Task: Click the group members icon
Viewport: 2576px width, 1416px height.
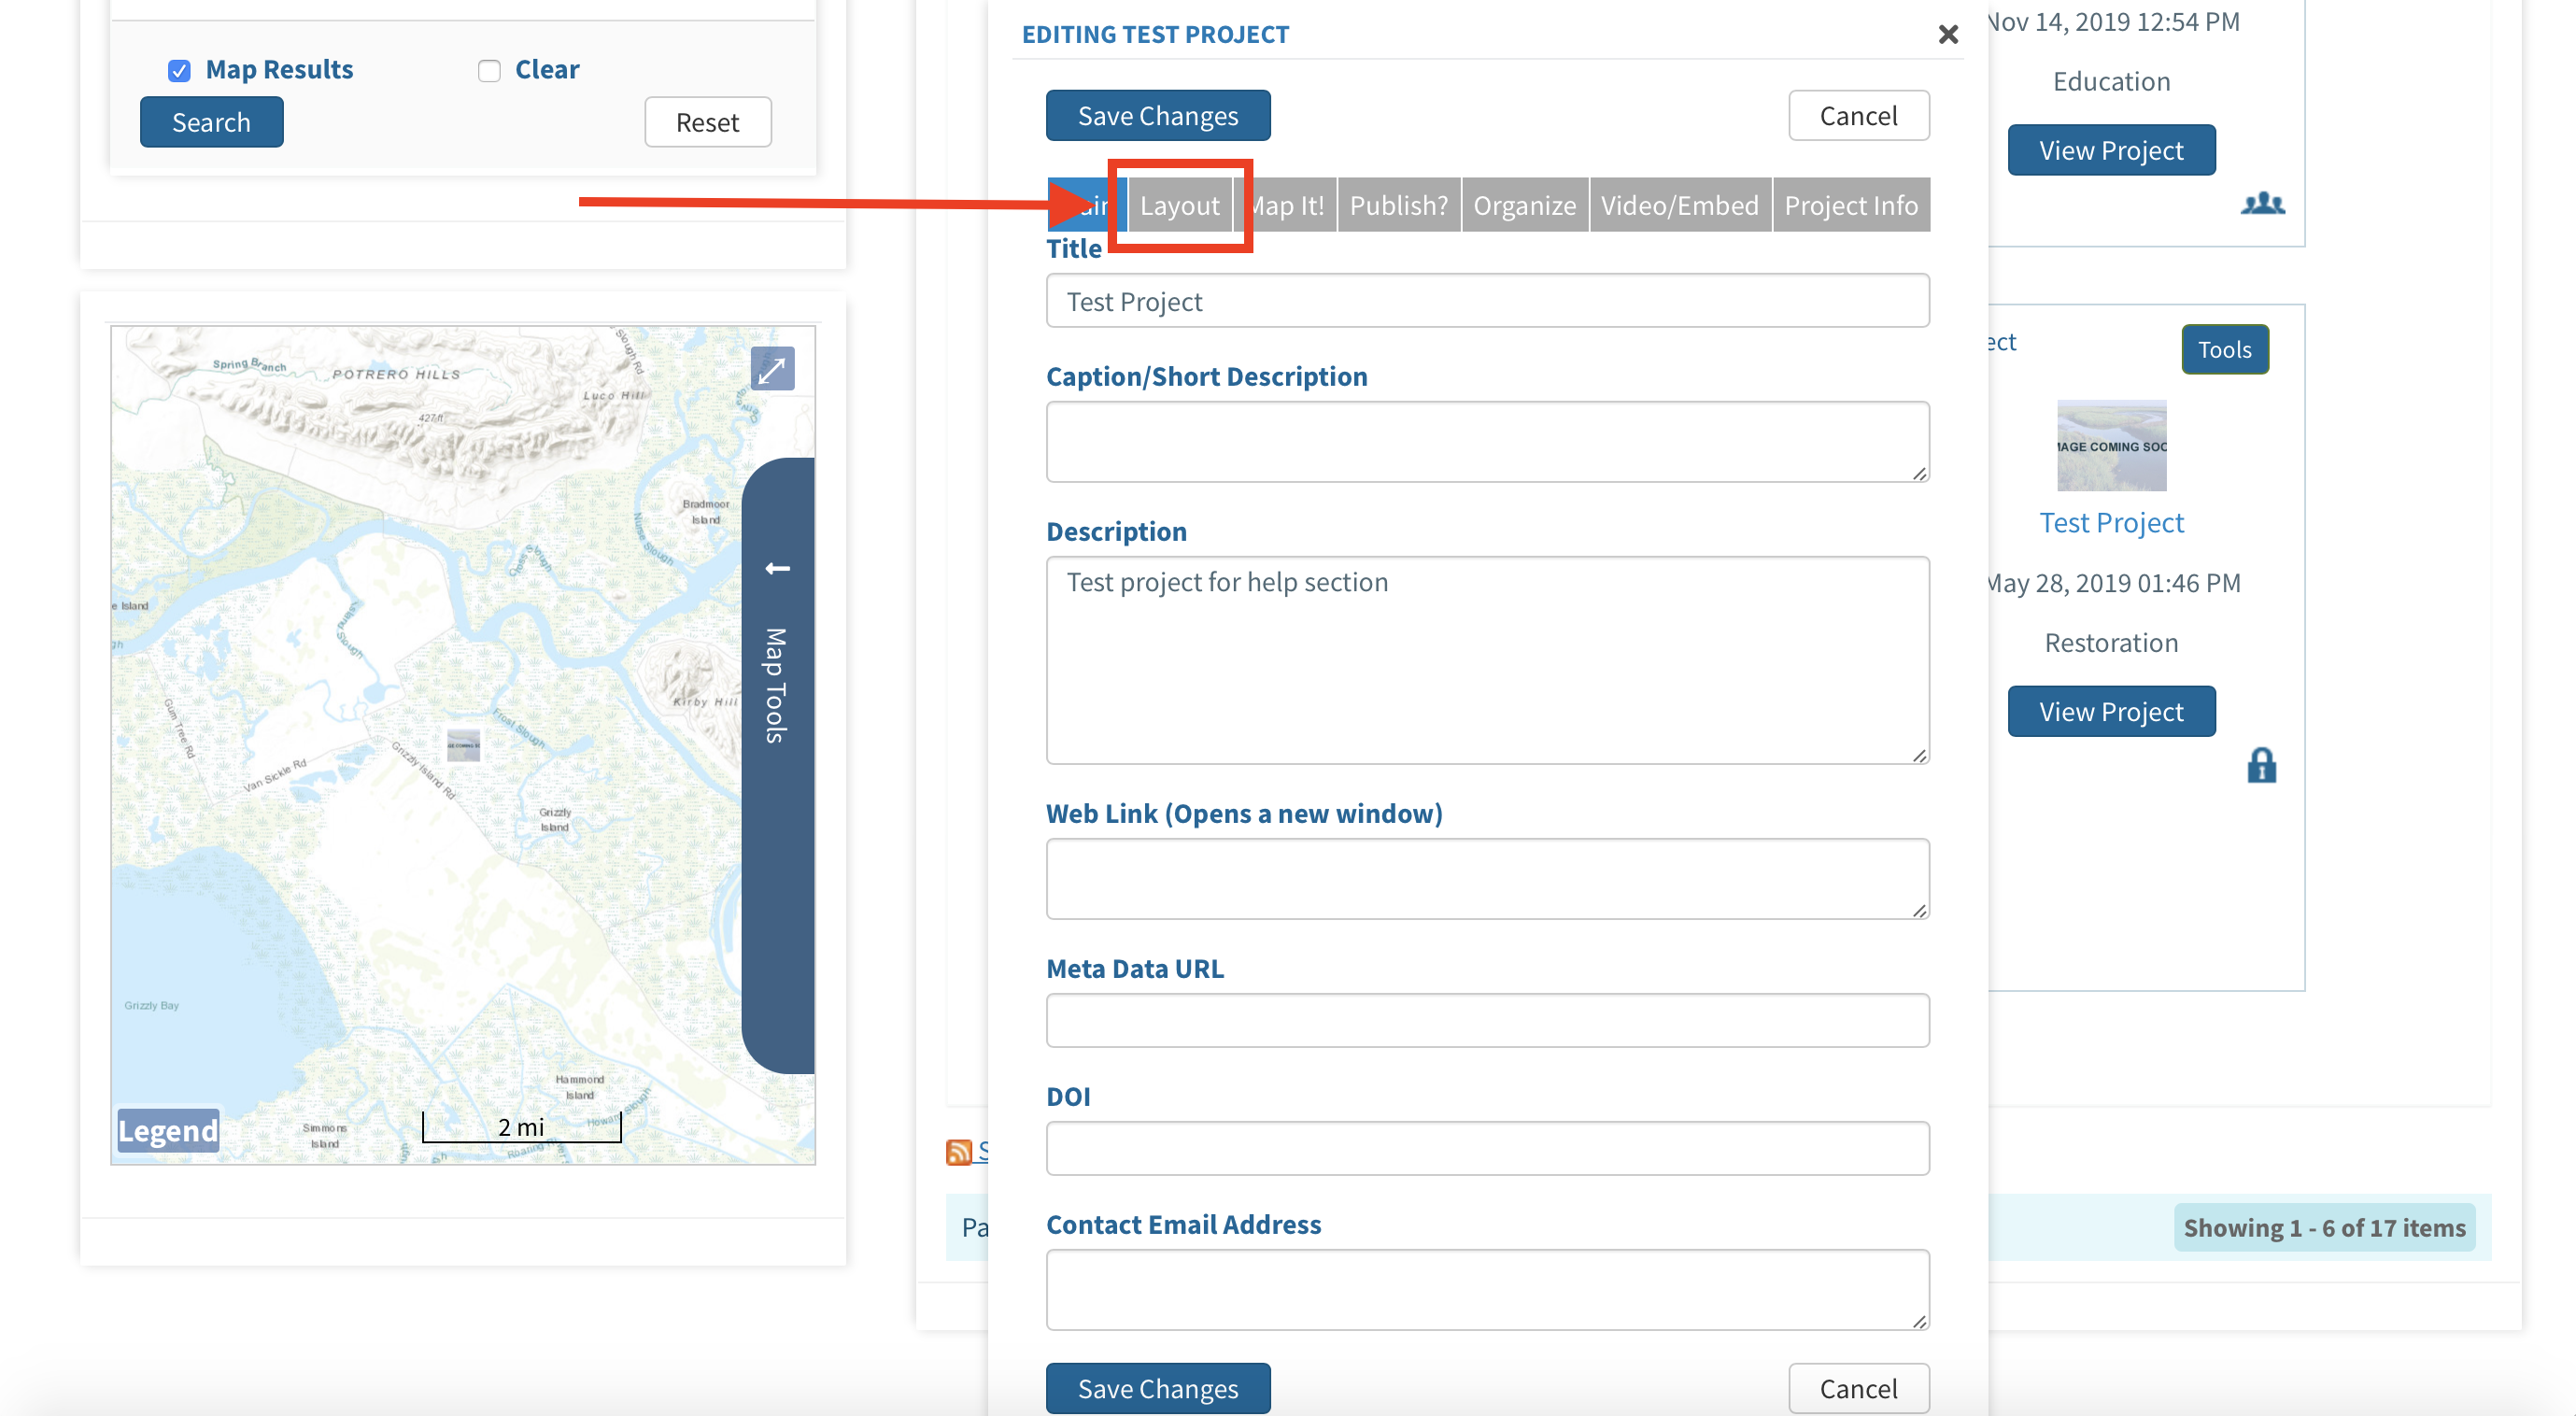Action: [2262, 204]
